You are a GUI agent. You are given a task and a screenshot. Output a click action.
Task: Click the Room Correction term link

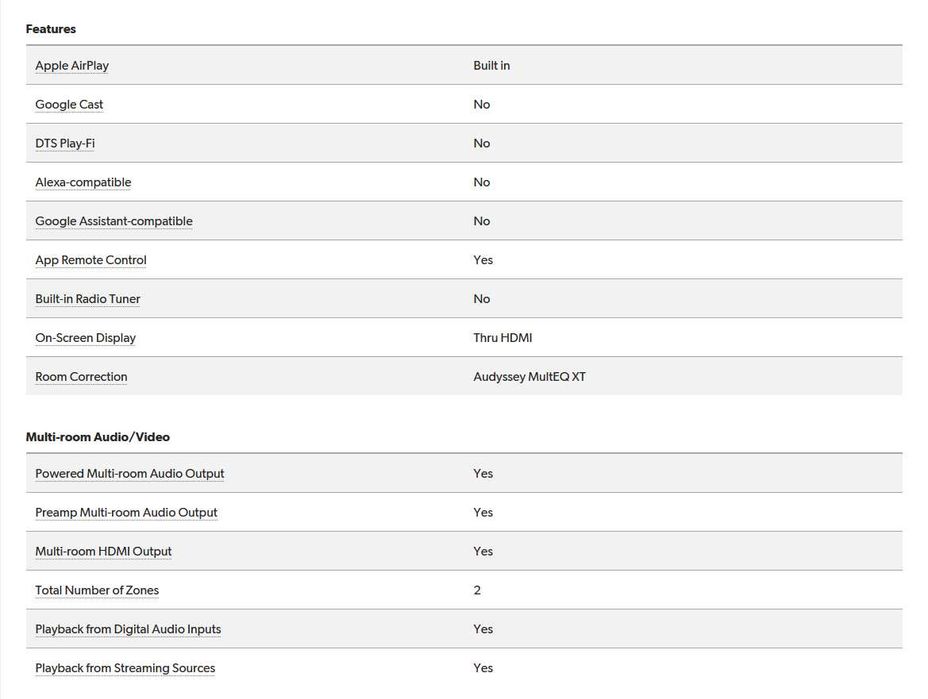click(81, 377)
